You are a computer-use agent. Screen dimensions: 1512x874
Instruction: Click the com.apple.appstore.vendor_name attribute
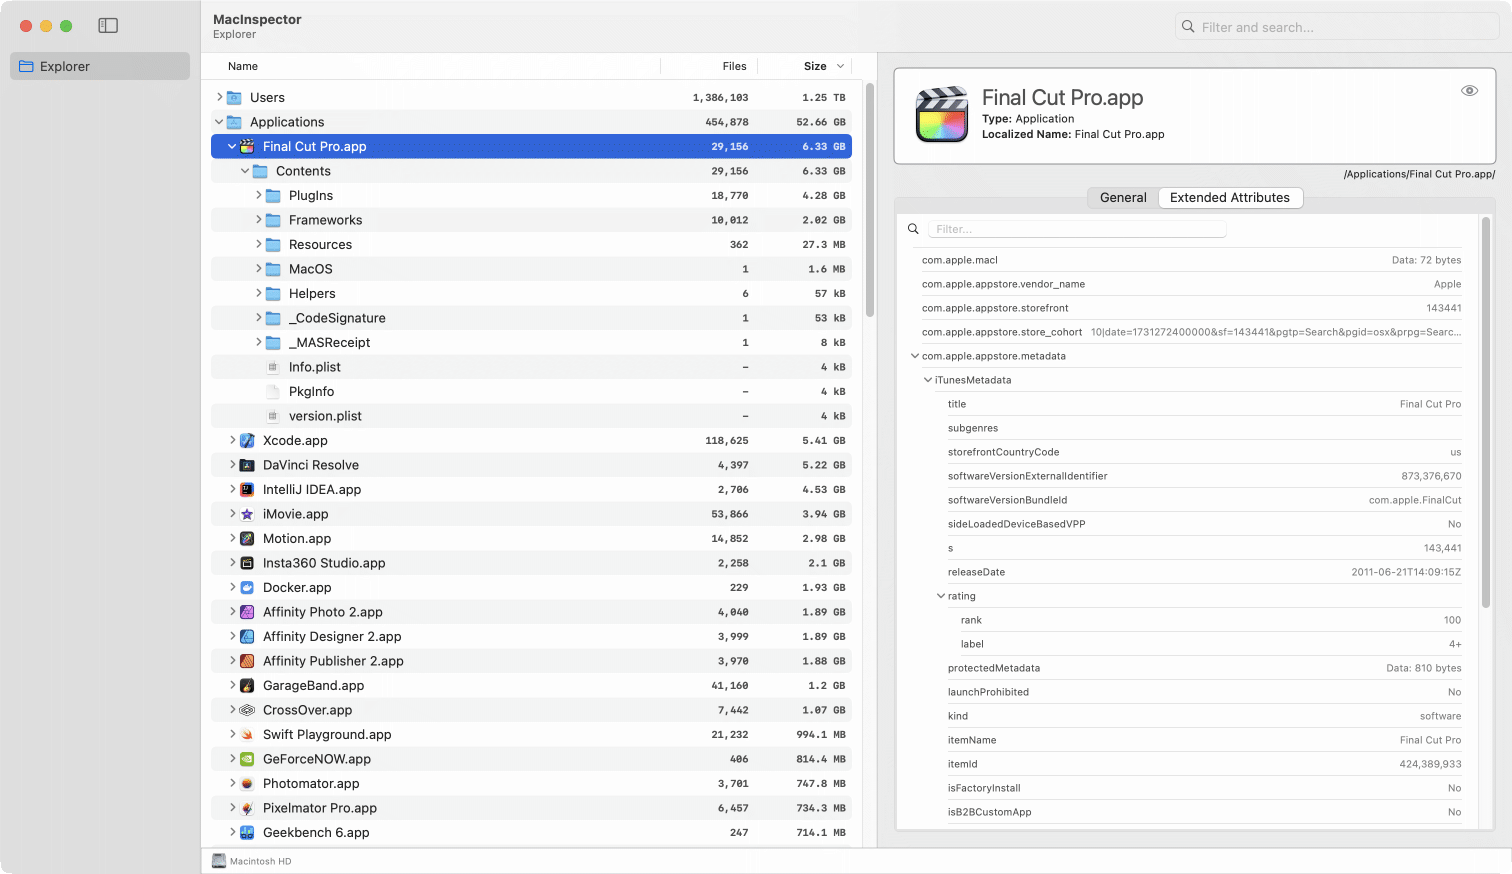click(1191, 284)
